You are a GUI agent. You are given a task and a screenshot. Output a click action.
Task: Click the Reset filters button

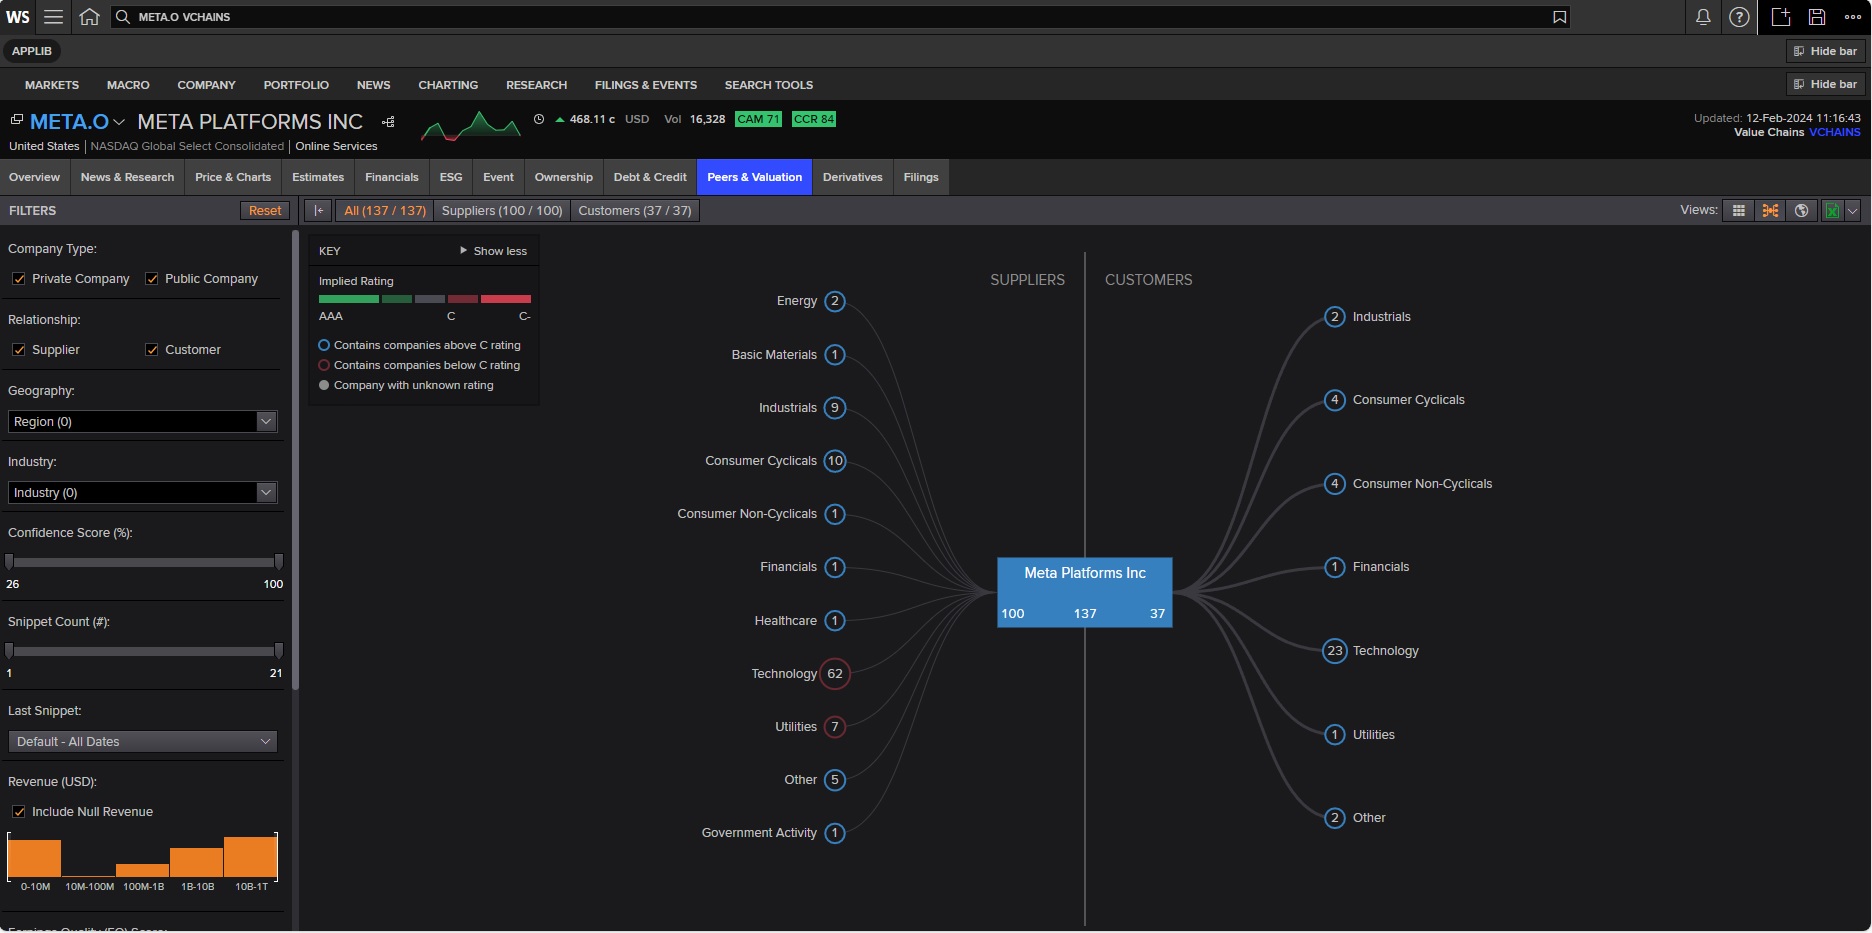coord(264,210)
